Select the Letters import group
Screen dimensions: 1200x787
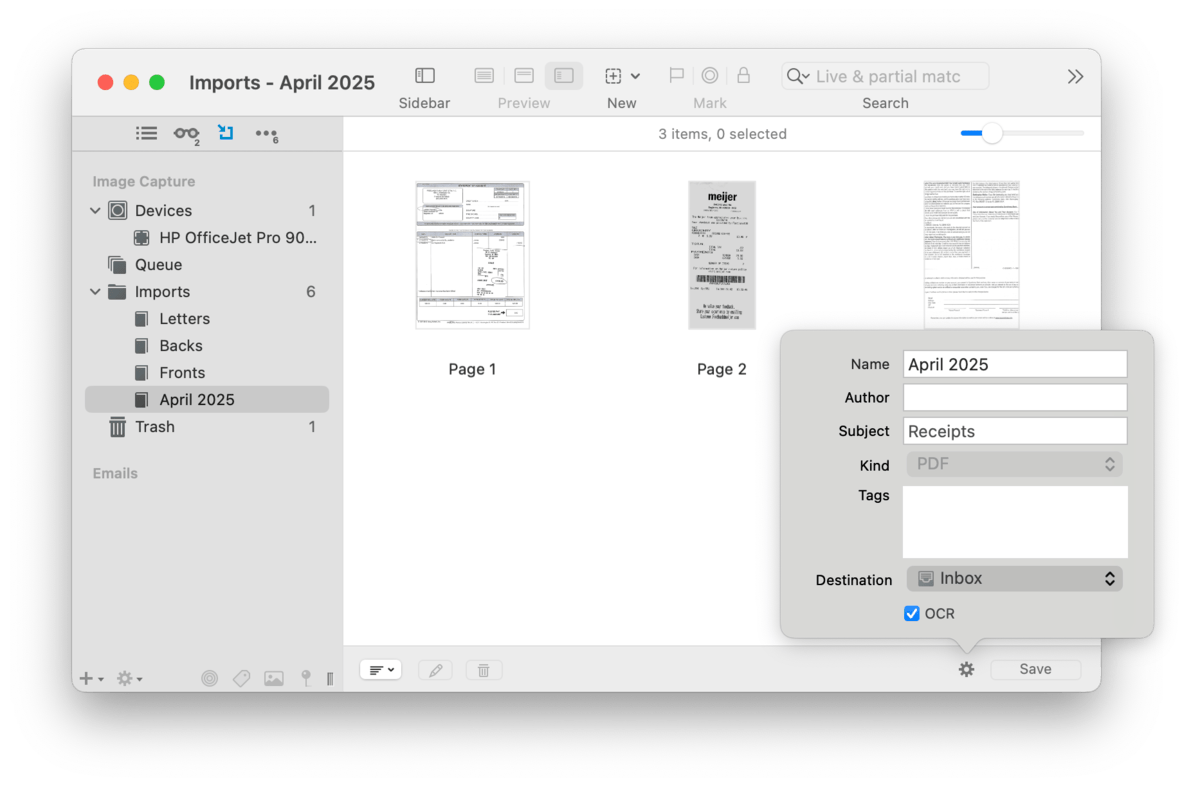[184, 319]
